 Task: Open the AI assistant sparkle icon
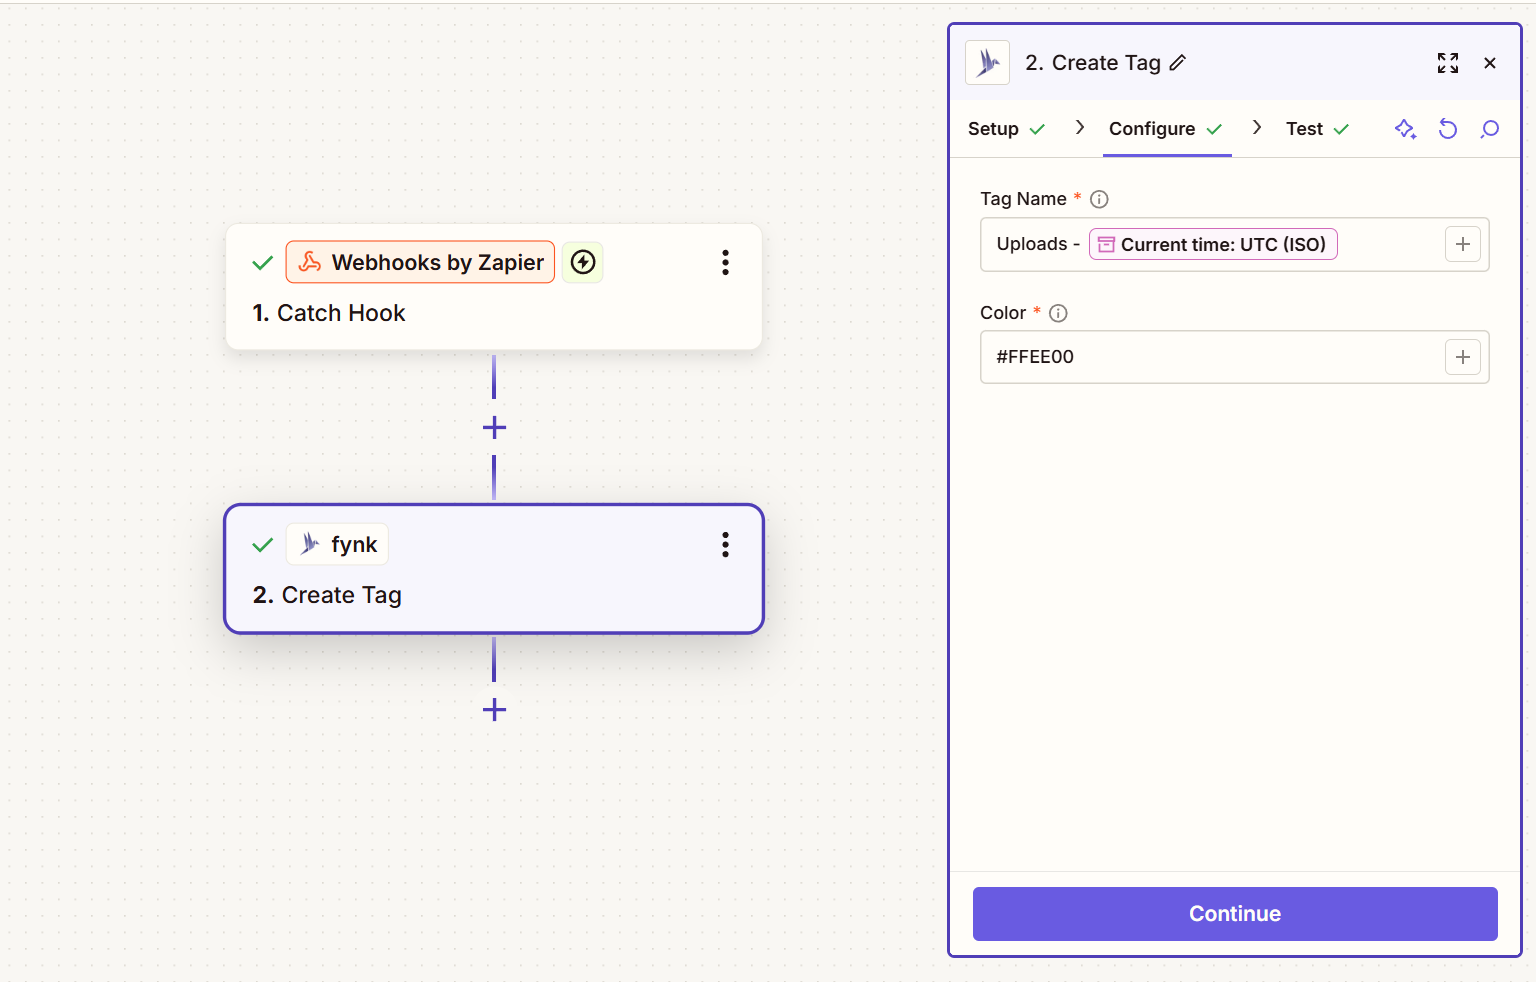(1405, 129)
